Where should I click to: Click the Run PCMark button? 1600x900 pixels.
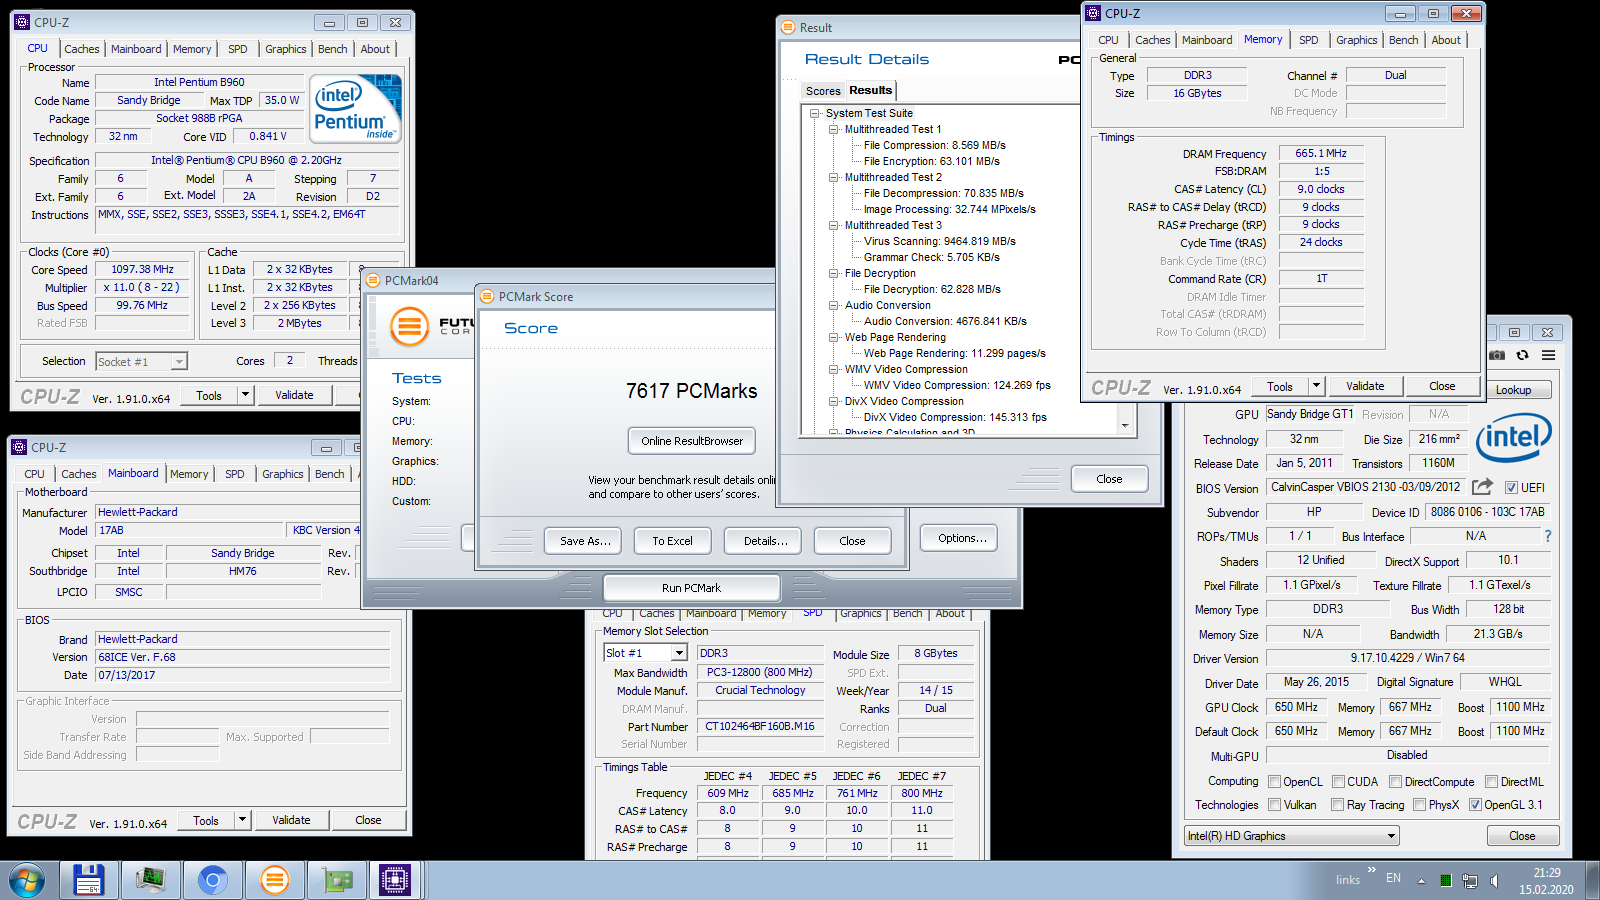[691, 588]
